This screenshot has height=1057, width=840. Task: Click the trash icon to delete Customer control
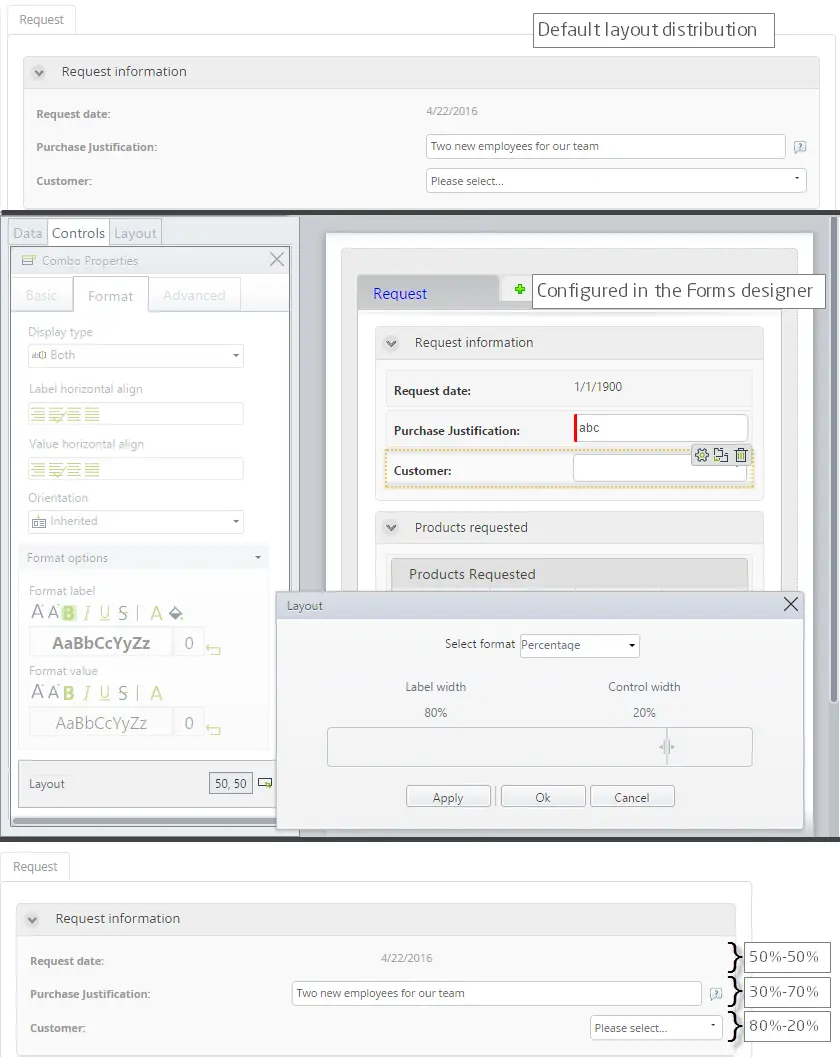(x=741, y=455)
